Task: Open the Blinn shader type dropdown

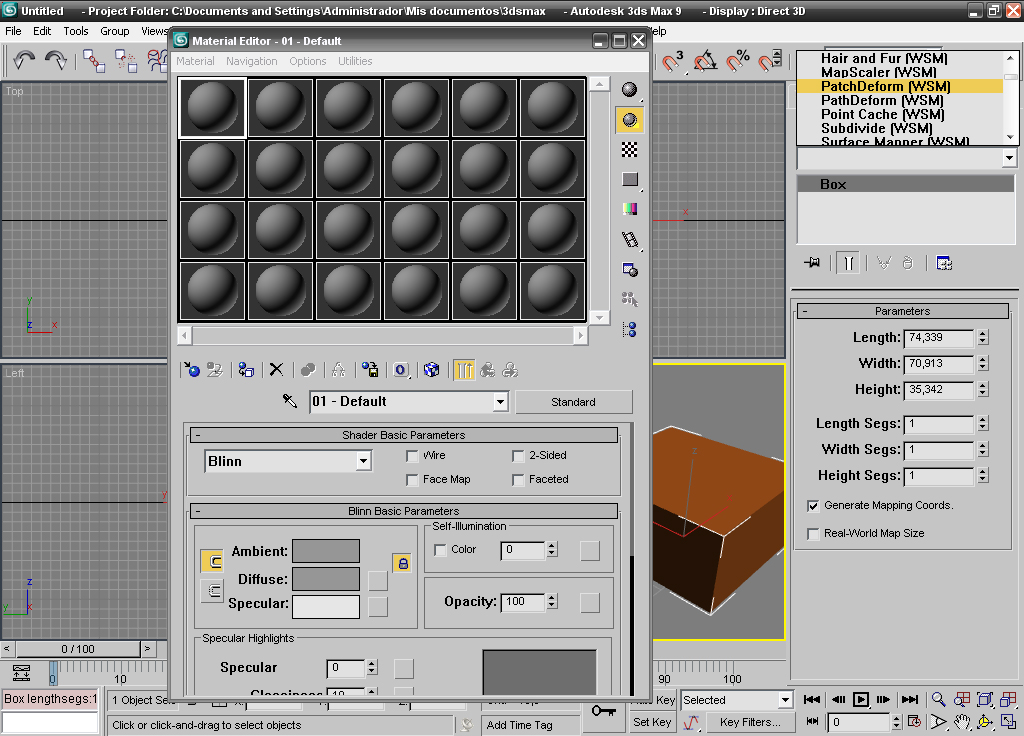Action: tap(364, 461)
